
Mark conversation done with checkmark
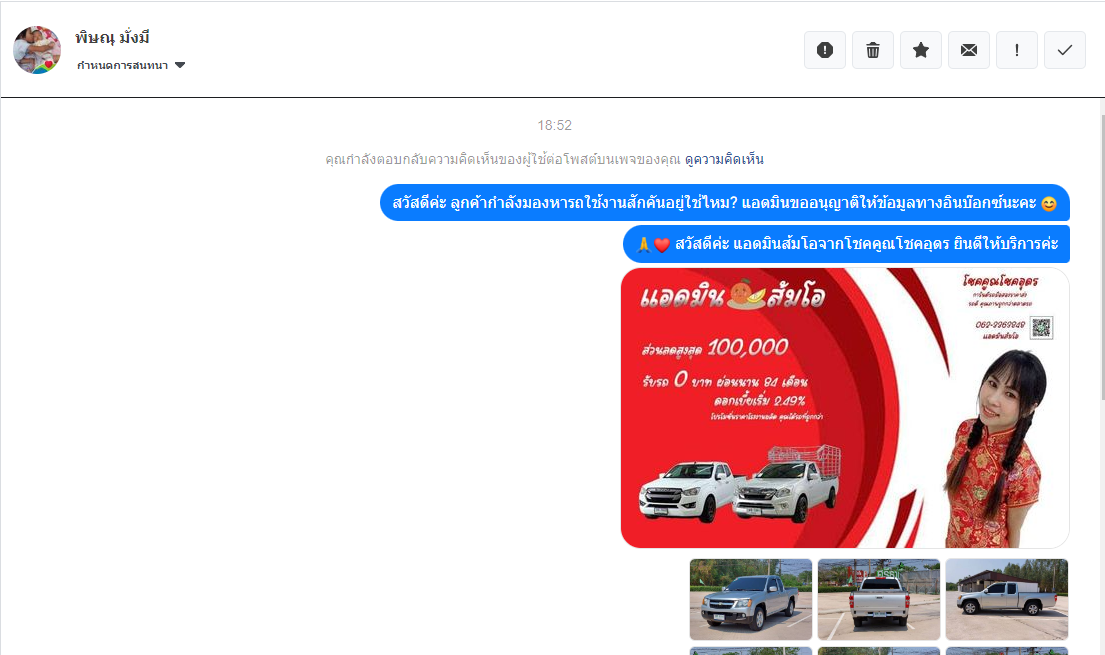pos(1064,50)
